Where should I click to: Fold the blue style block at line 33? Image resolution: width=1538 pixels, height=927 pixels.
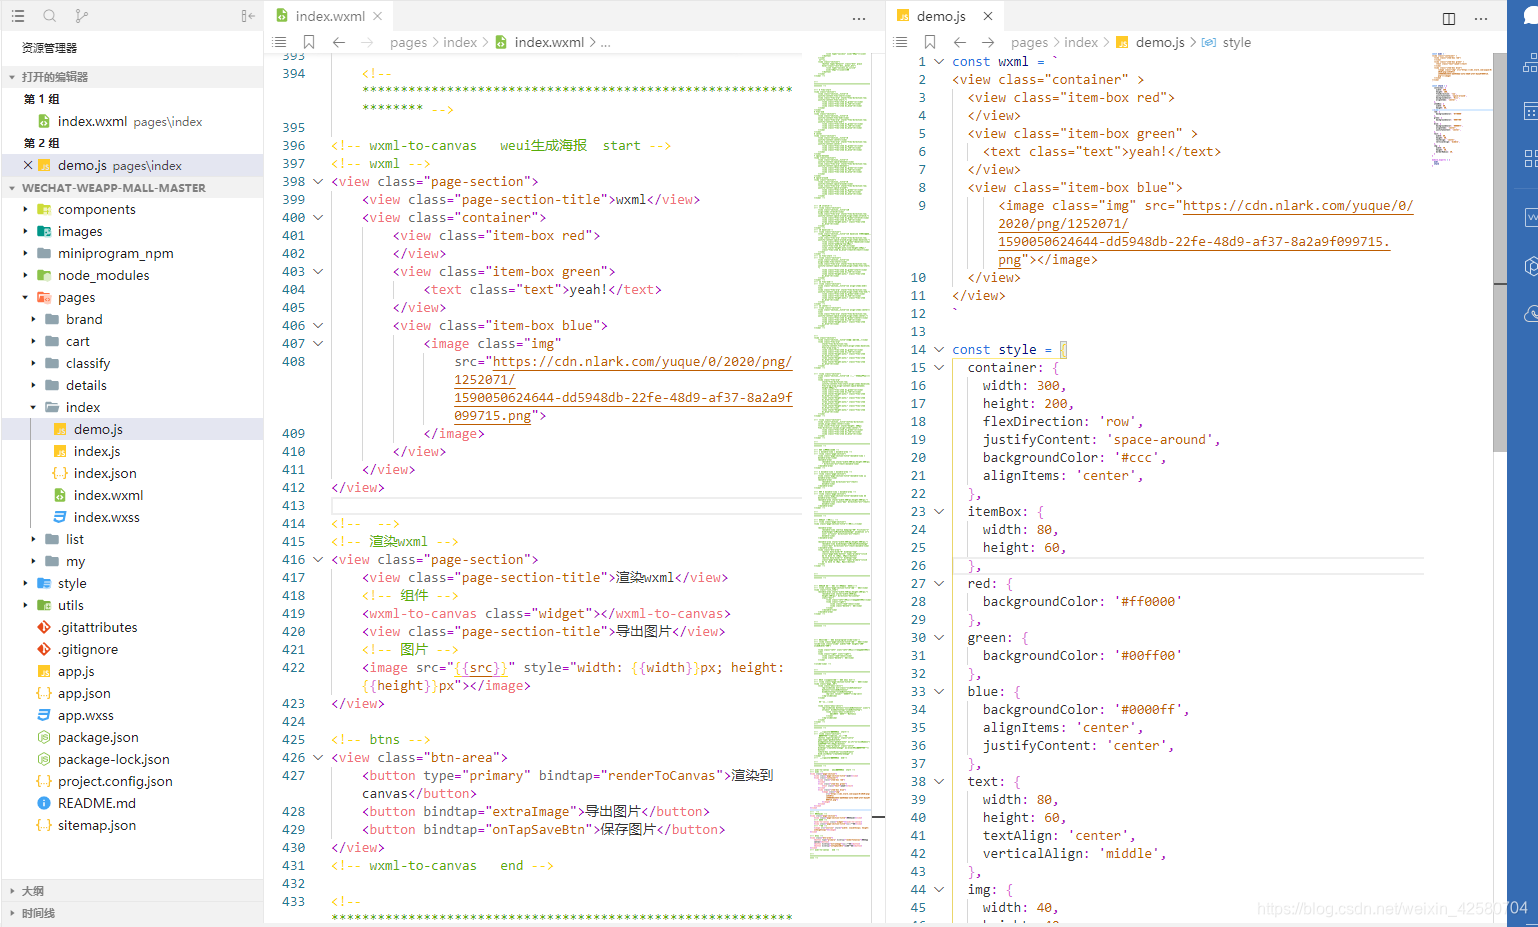pyautogui.click(x=939, y=691)
